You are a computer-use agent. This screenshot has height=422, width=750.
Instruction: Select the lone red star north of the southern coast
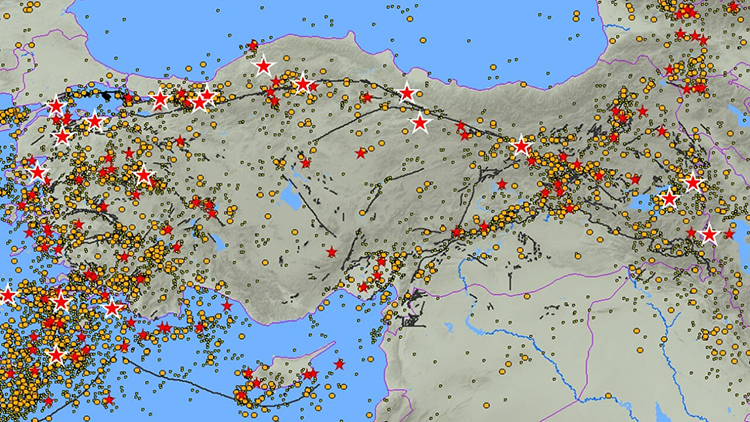331,251
